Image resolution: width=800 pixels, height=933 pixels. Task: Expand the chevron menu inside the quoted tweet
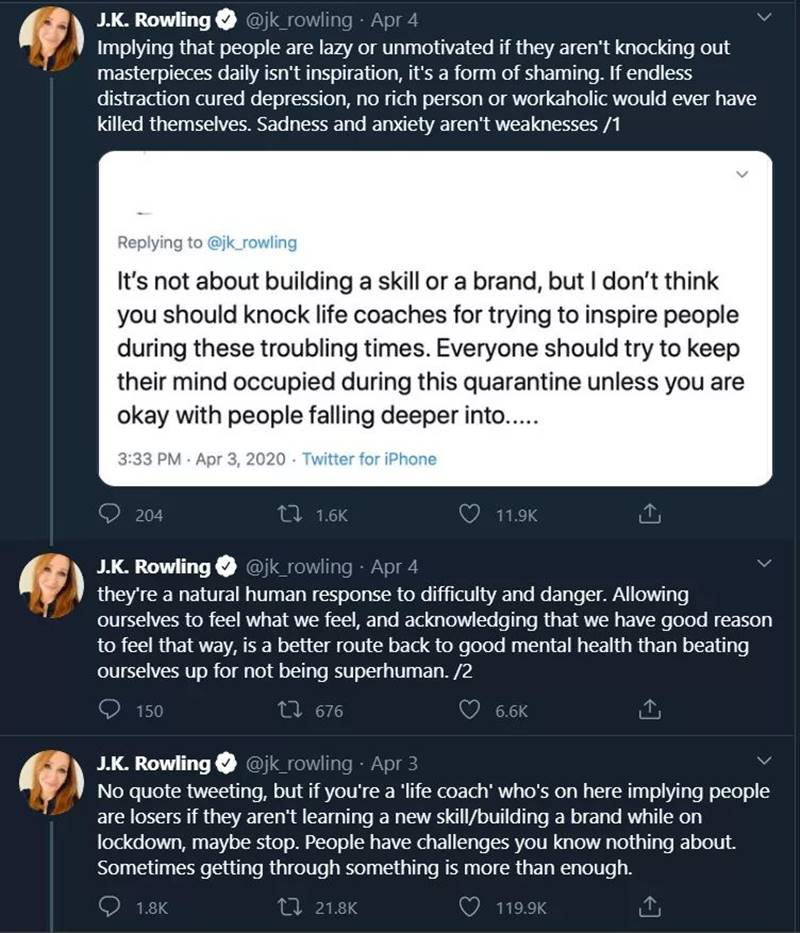[x=742, y=174]
